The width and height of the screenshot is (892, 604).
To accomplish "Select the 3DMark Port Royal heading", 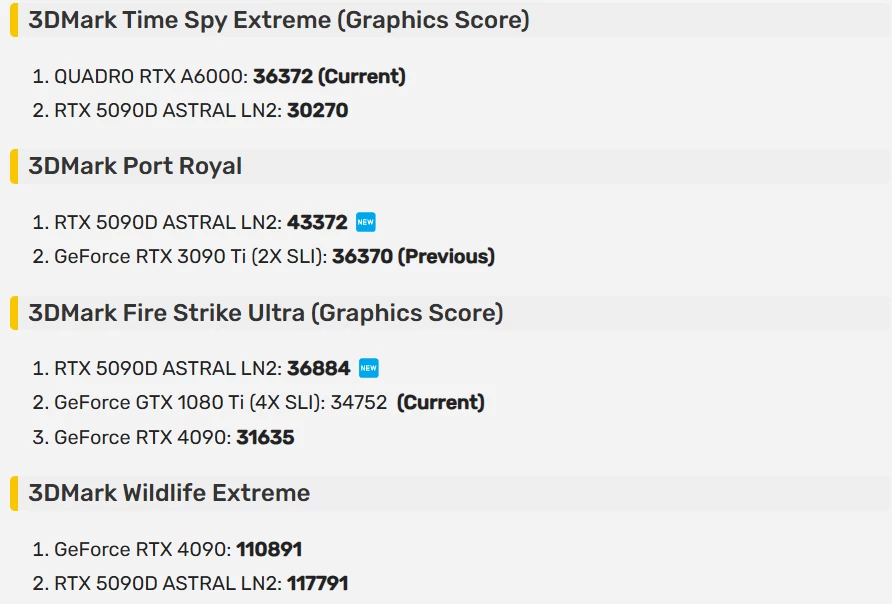I will 135,166.
